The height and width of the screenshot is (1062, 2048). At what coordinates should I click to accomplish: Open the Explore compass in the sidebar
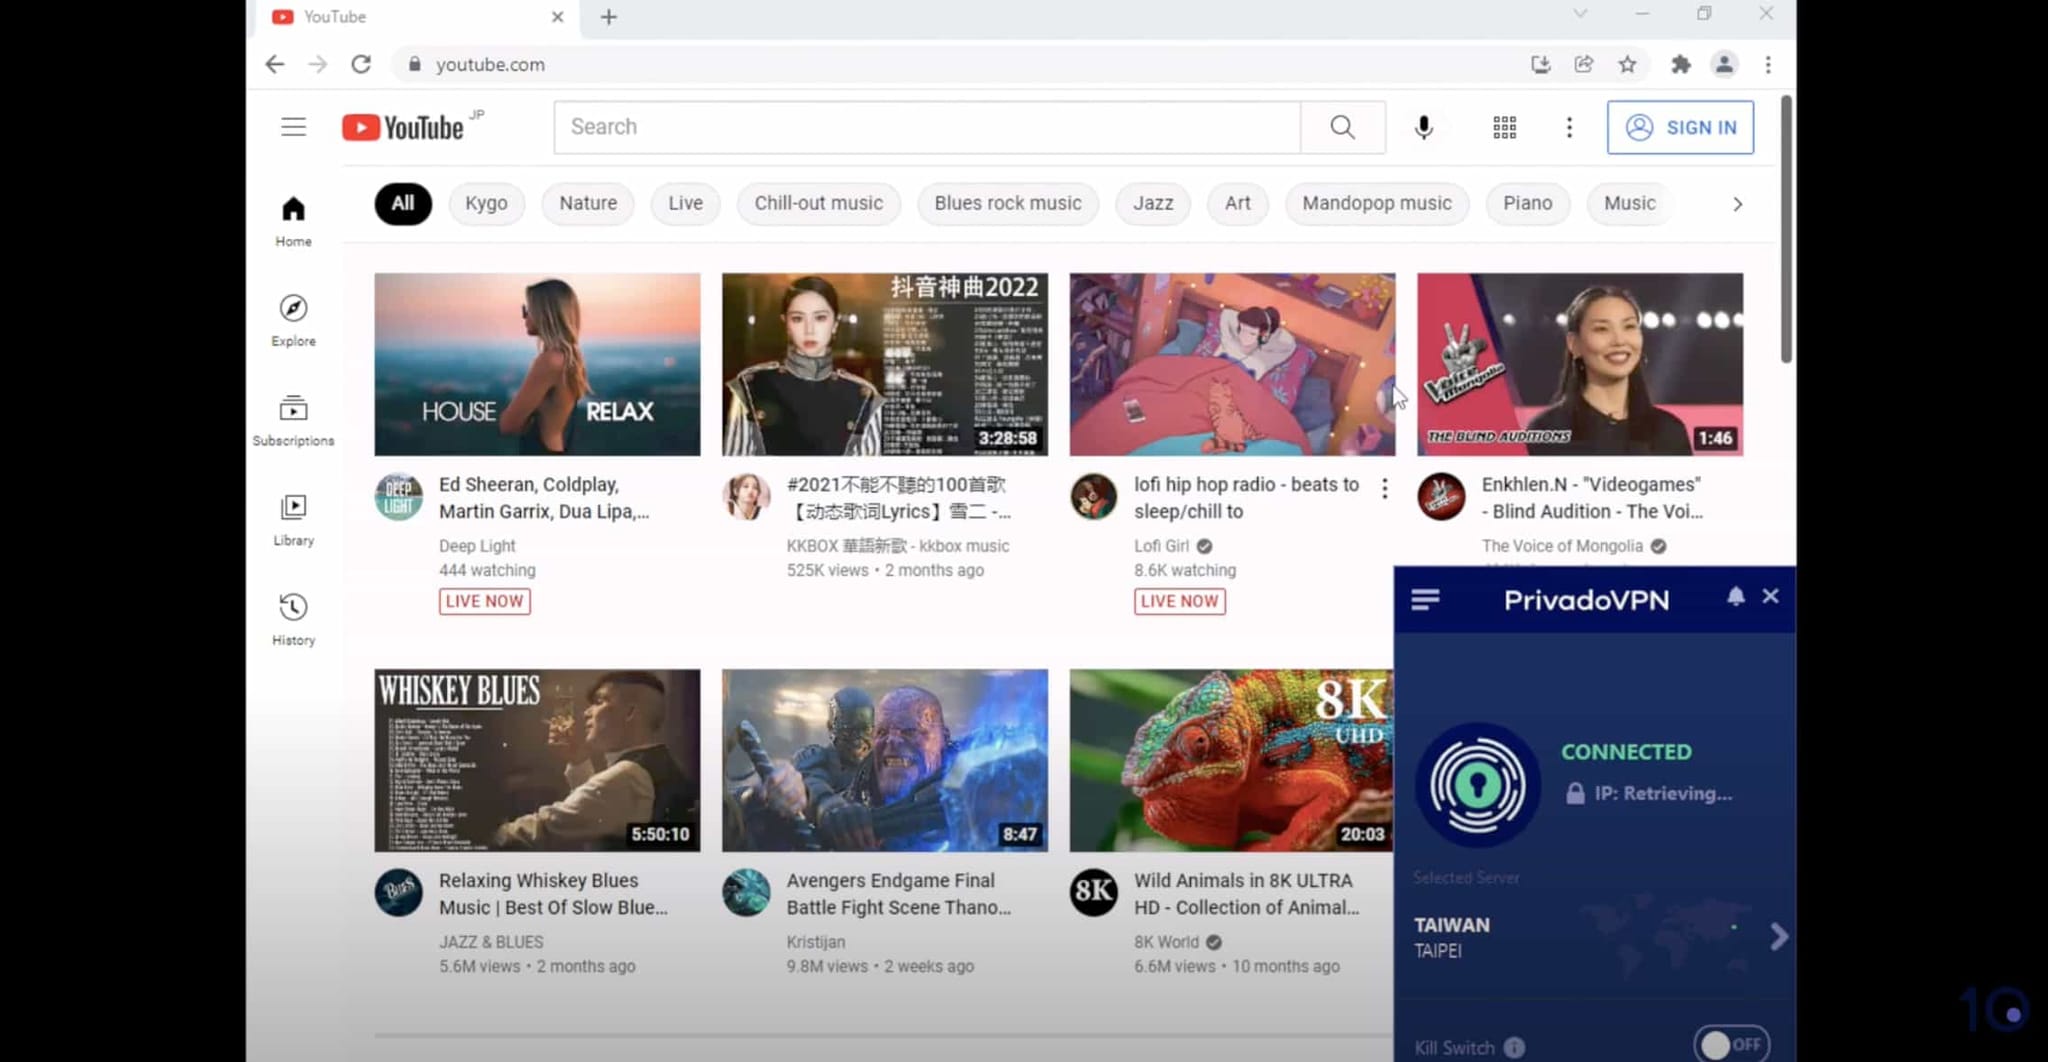293,320
